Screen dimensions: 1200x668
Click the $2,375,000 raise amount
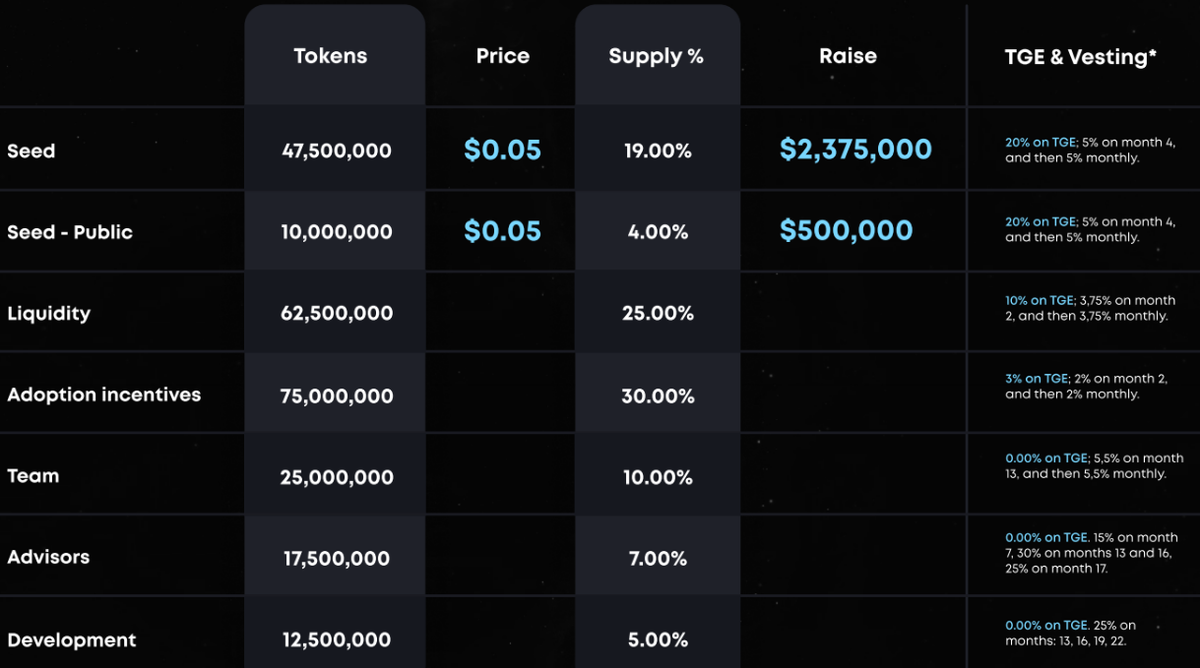856,150
